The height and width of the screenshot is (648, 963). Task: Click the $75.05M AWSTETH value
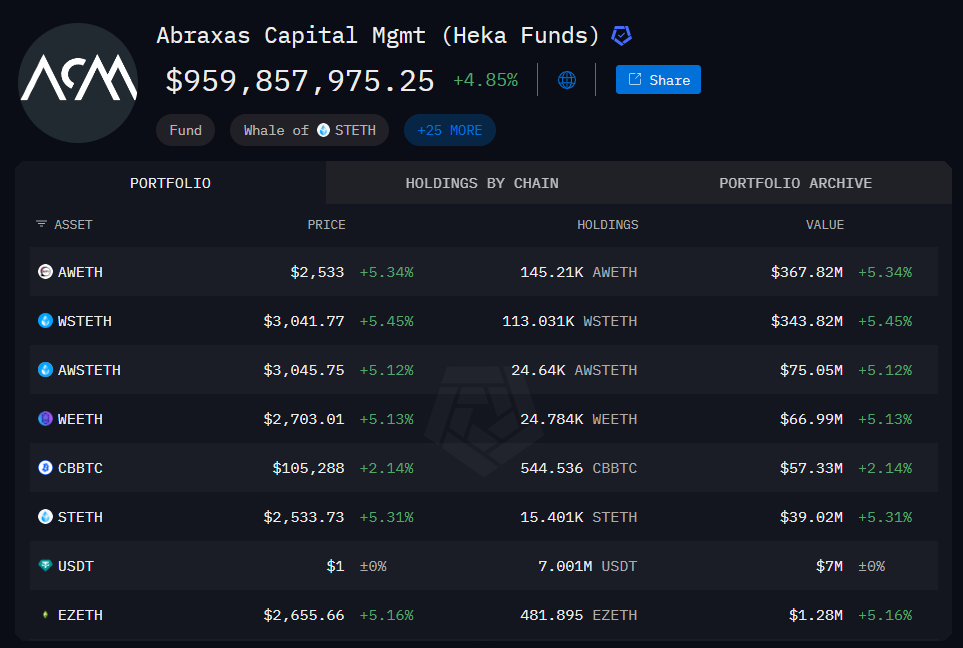[x=811, y=370]
